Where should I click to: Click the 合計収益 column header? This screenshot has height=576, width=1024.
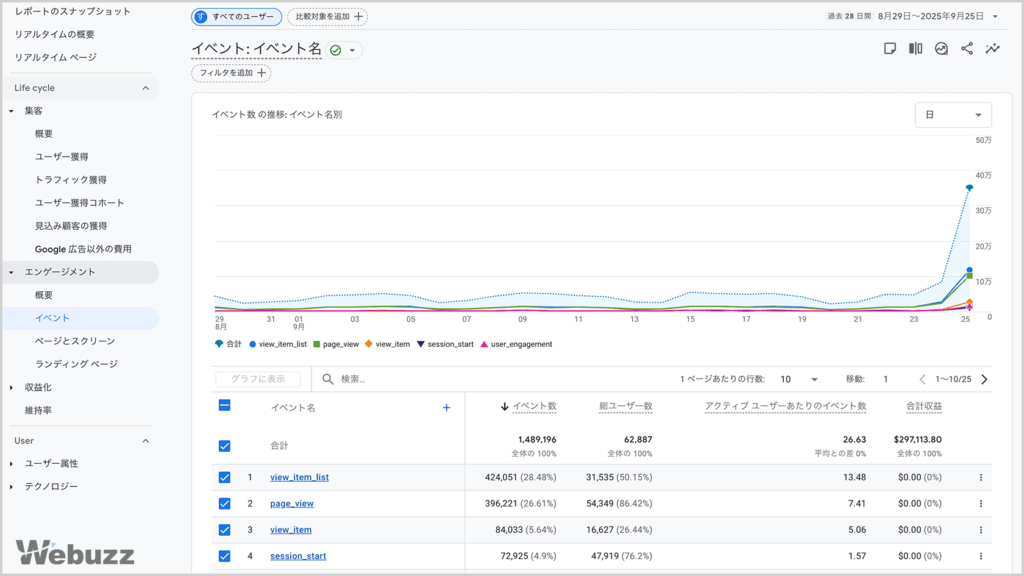click(x=923, y=406)
